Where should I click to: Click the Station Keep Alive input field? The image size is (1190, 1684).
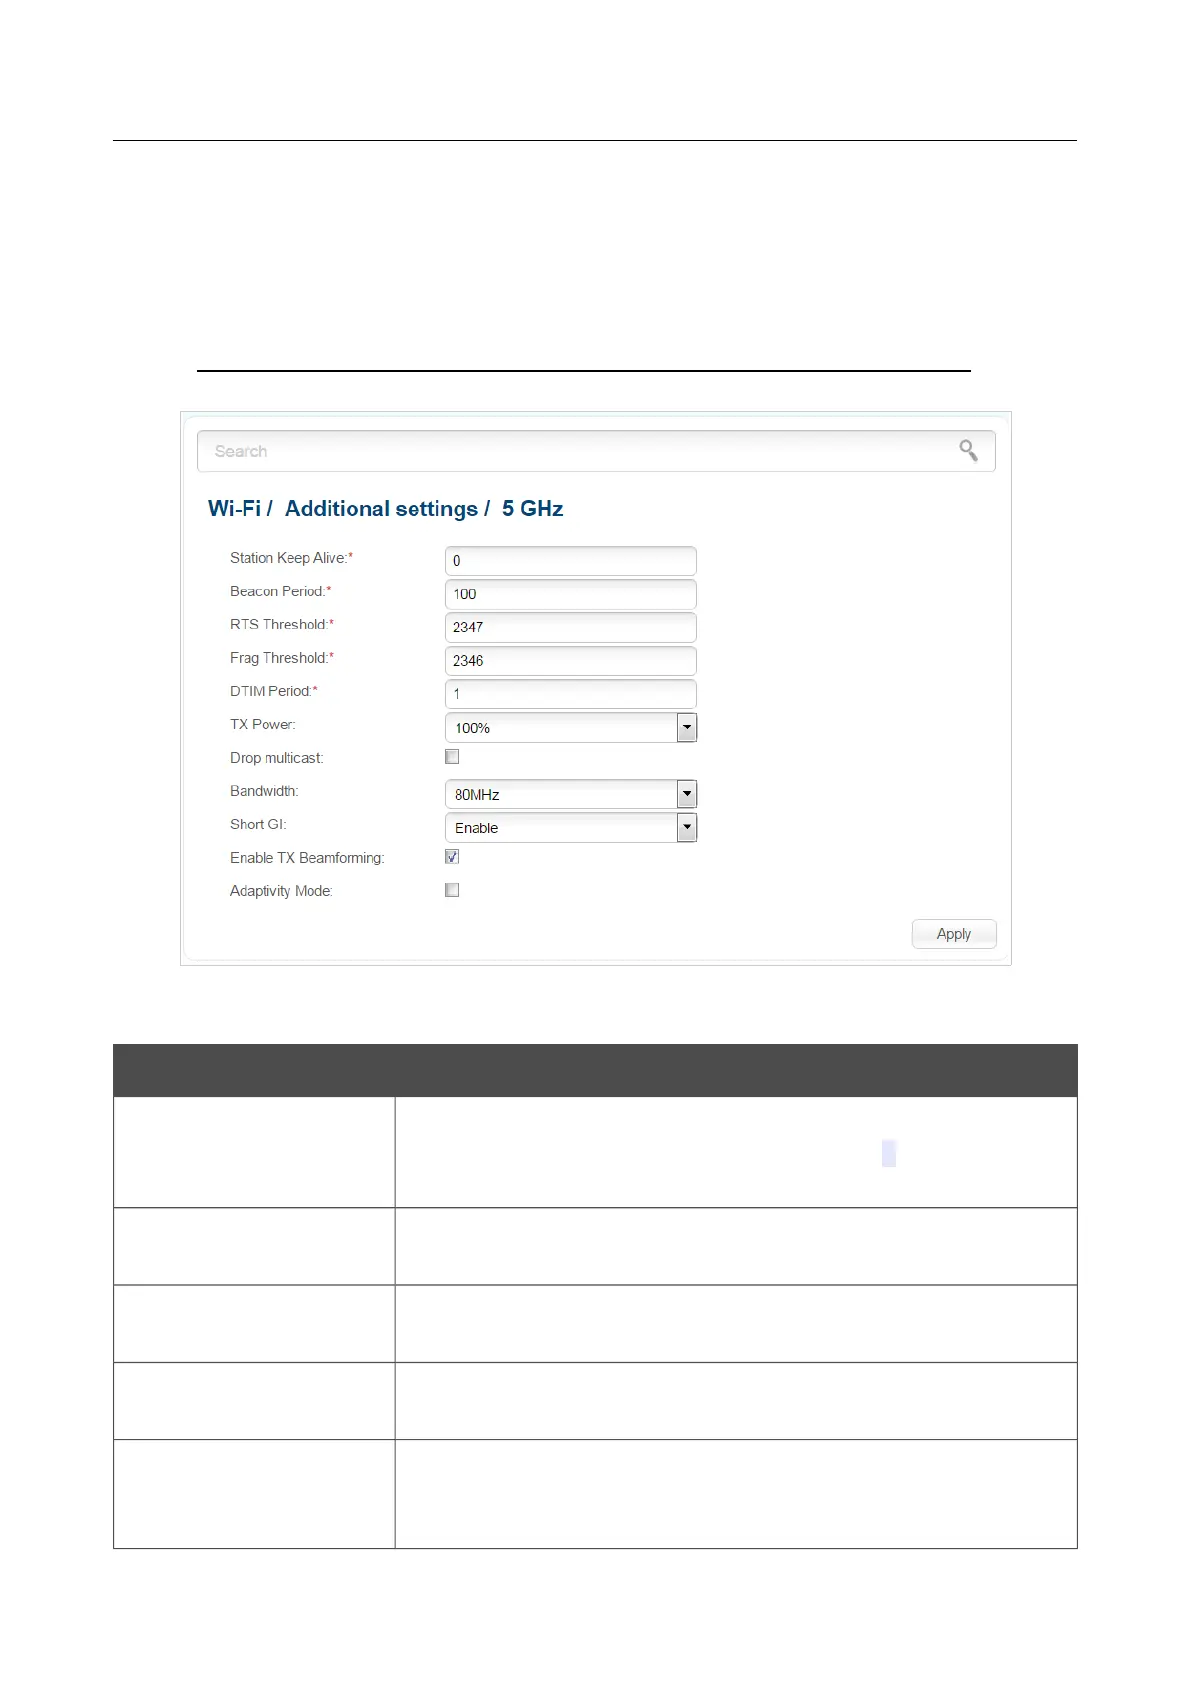(570, 561)
